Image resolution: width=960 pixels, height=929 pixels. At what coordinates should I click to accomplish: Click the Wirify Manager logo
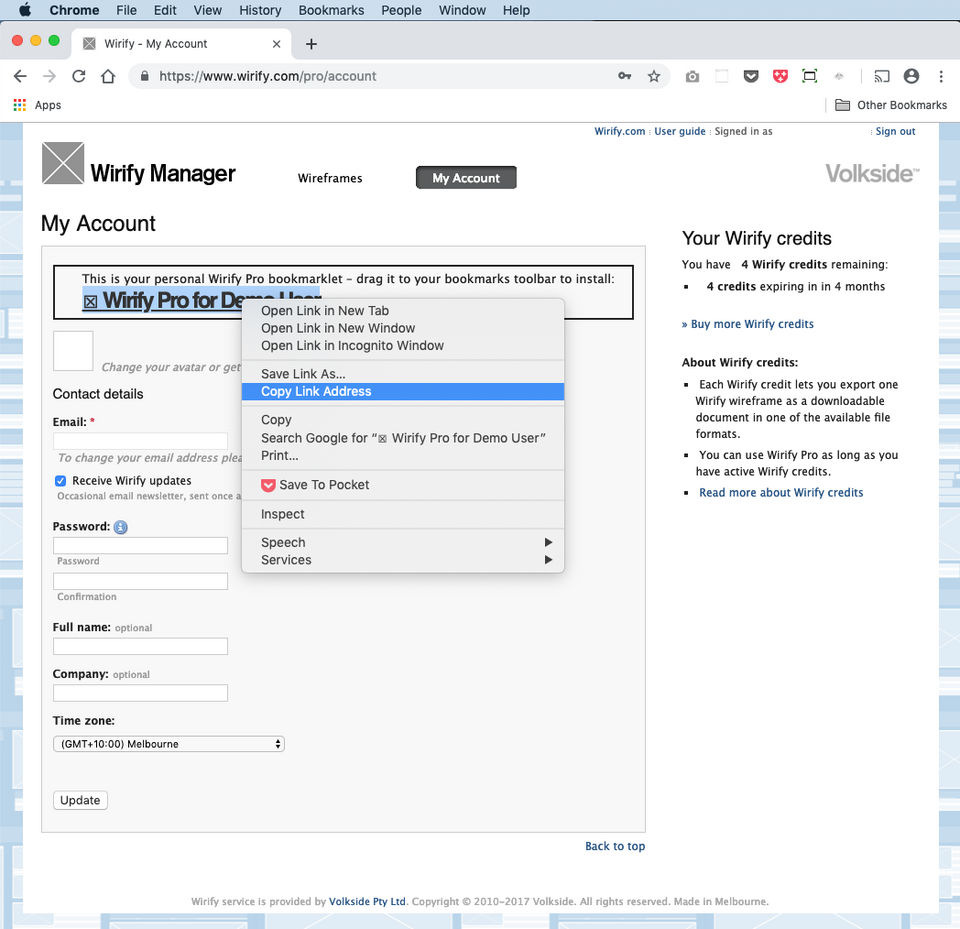[139, 164]
